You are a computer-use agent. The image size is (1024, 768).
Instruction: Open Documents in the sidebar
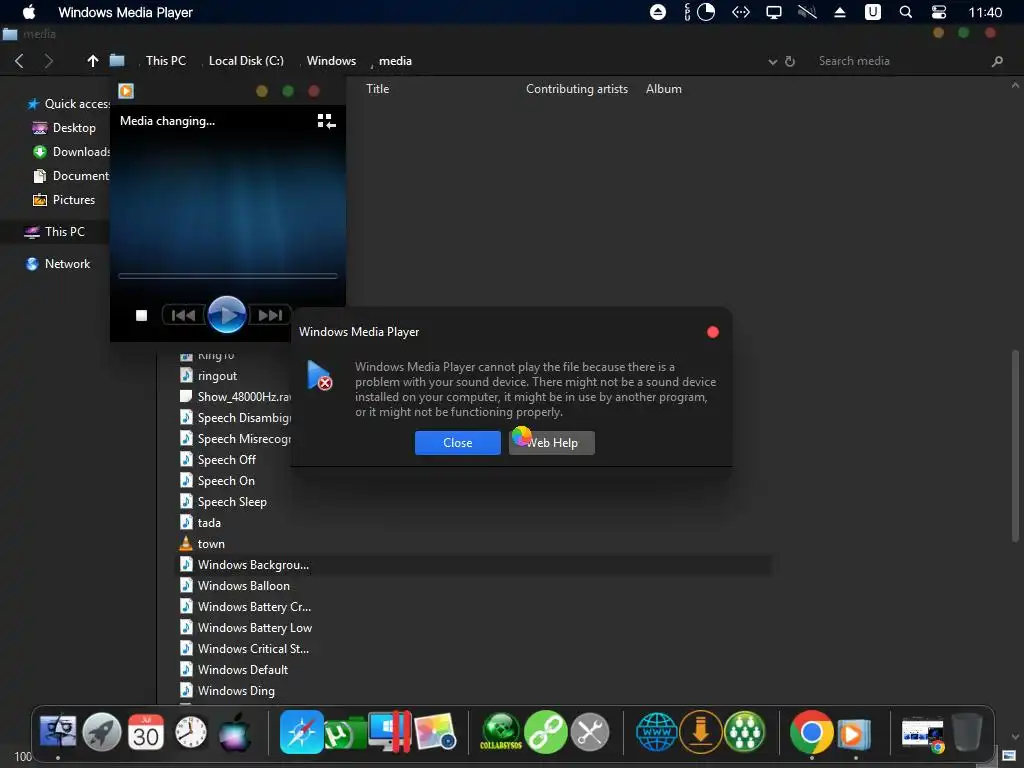click(x=71, y=176)
